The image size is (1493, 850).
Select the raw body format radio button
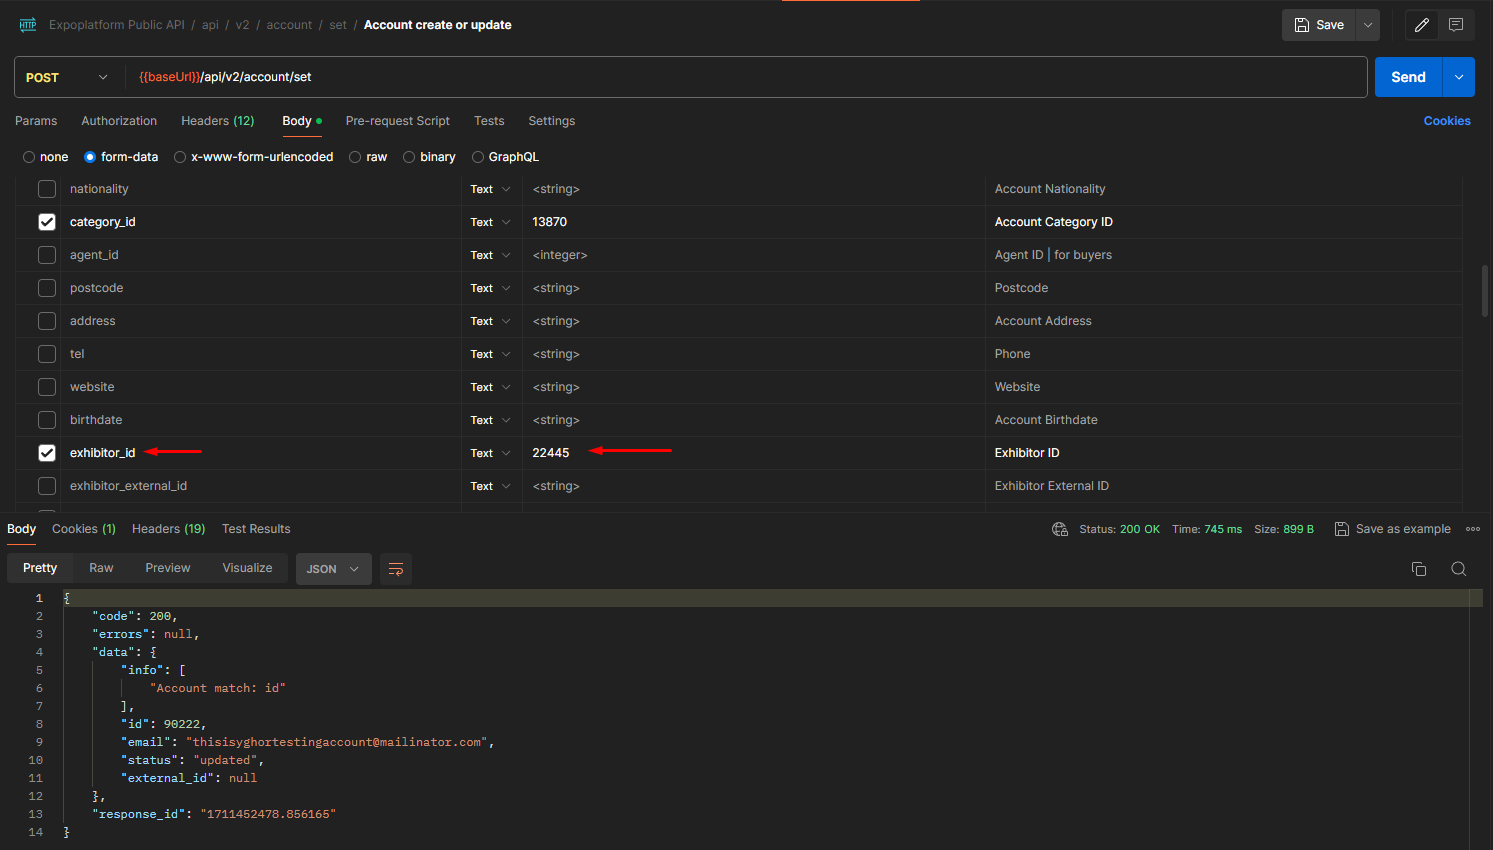355,157
